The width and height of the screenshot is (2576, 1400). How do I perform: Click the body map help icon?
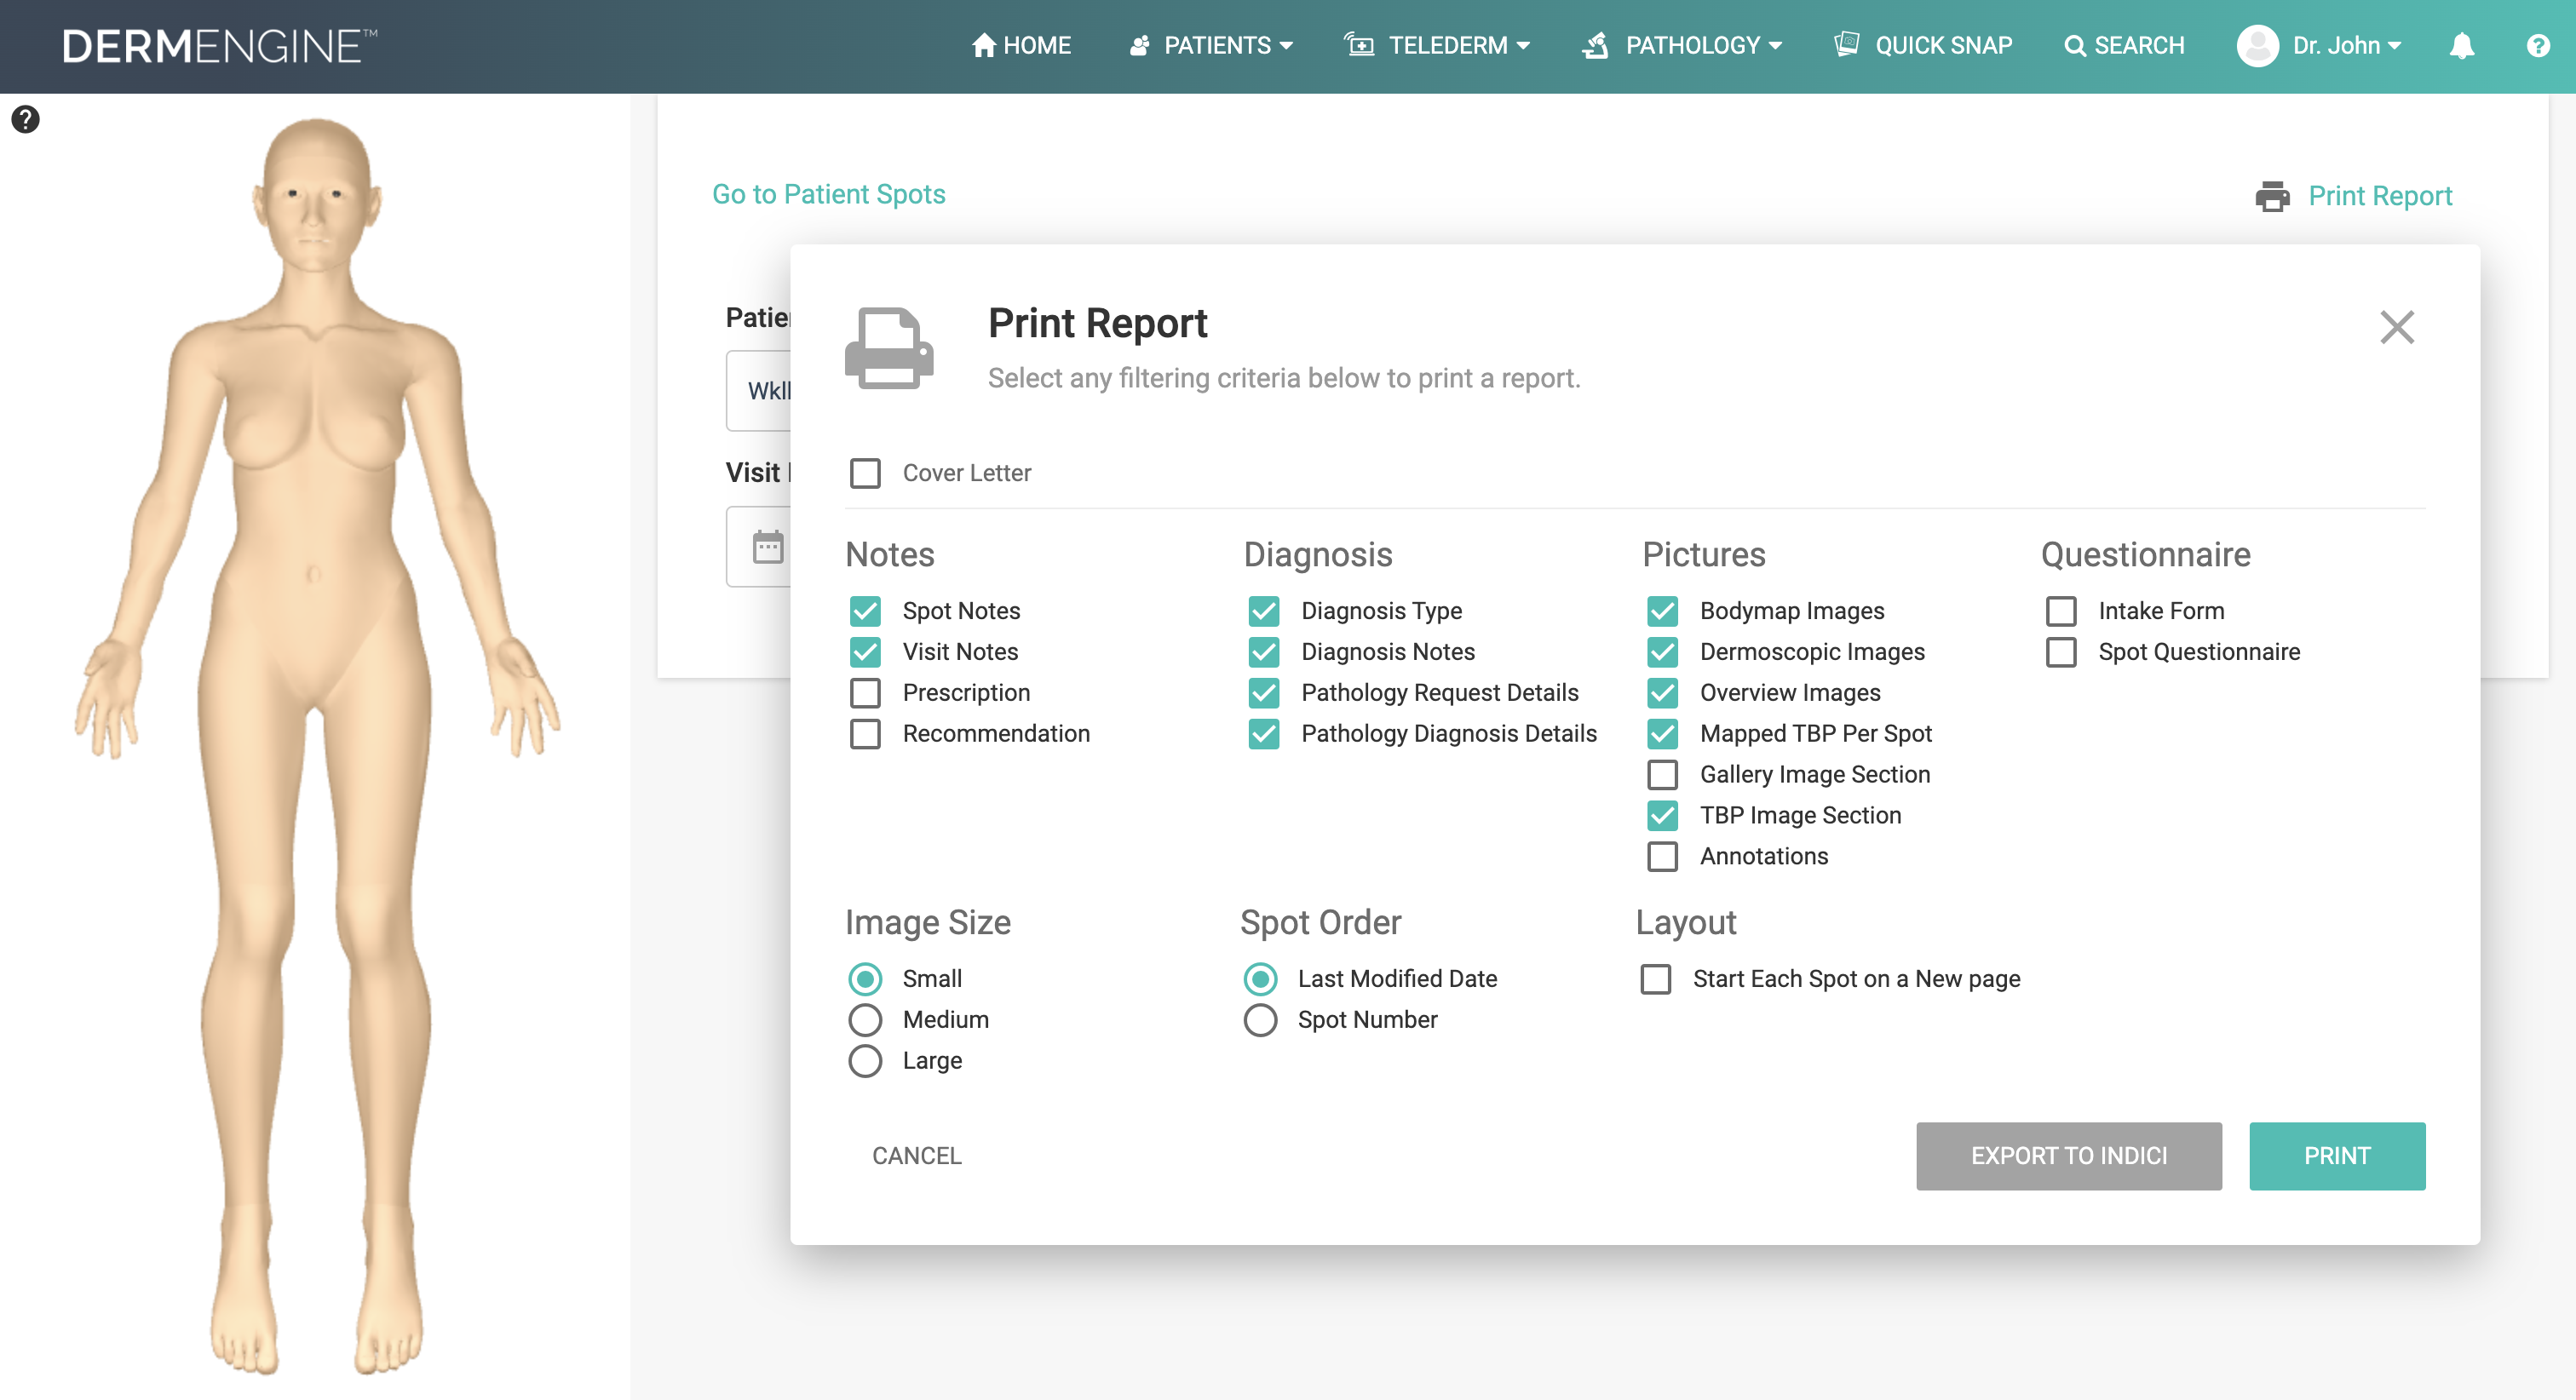[x=25, y=120]
